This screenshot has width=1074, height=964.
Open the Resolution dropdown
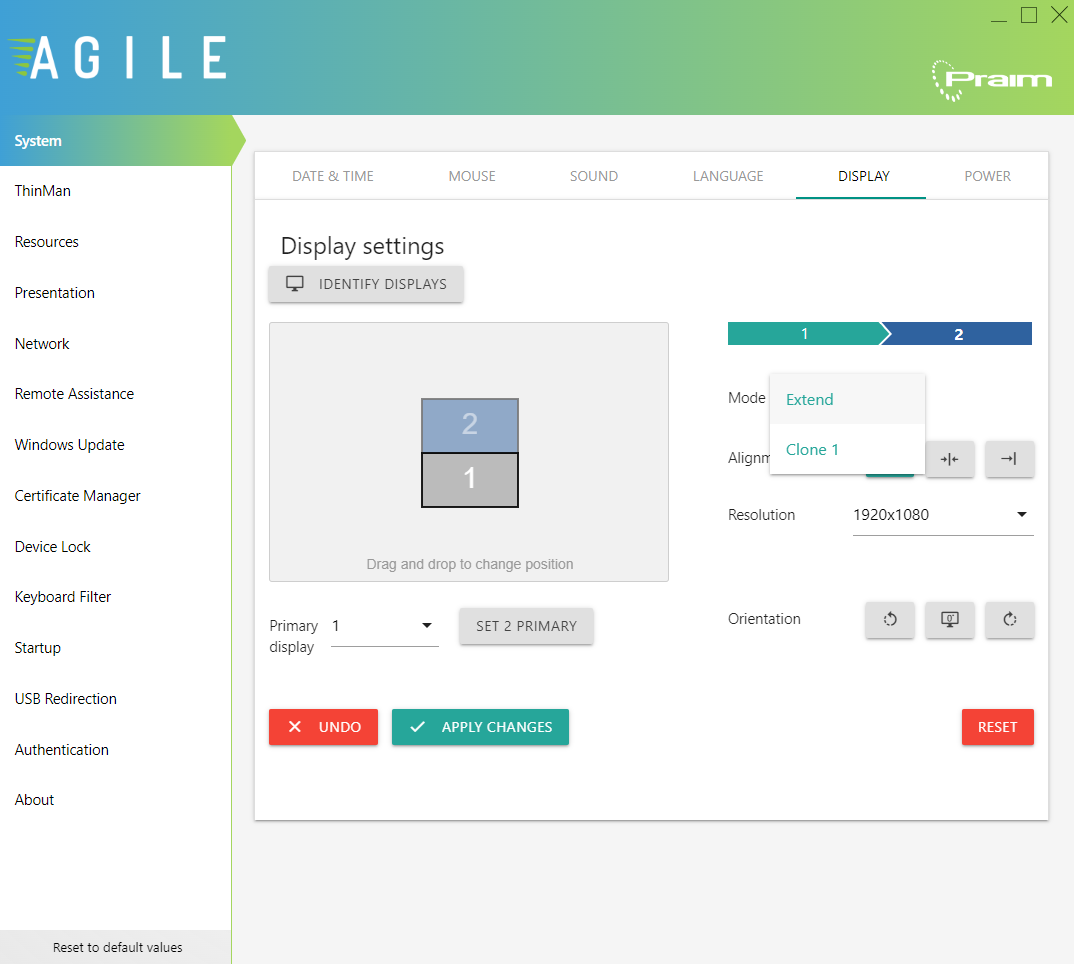[942, 515]
